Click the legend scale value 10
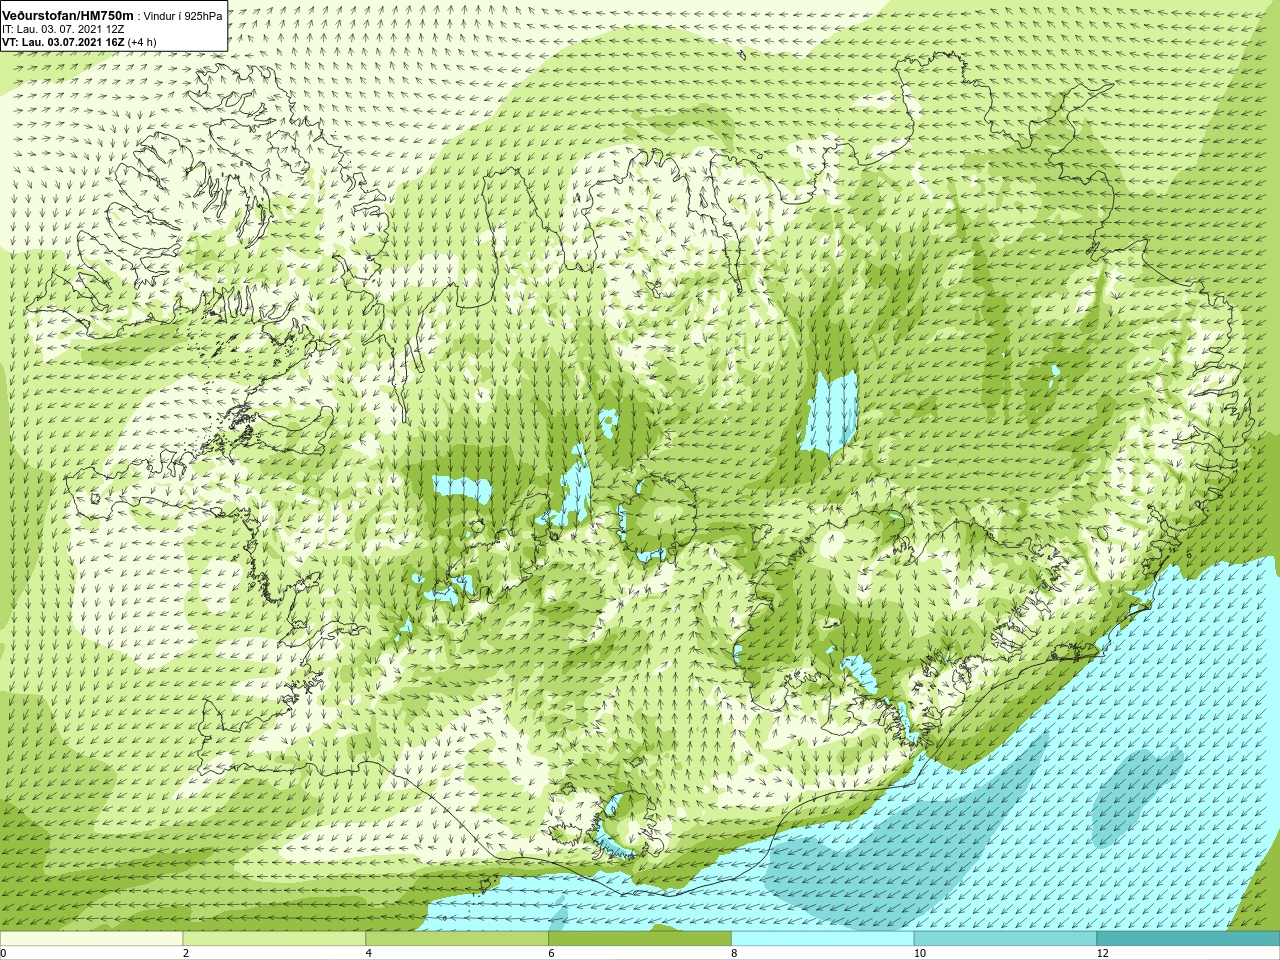Screen dimensions: 1280x960 click(919, 954)
